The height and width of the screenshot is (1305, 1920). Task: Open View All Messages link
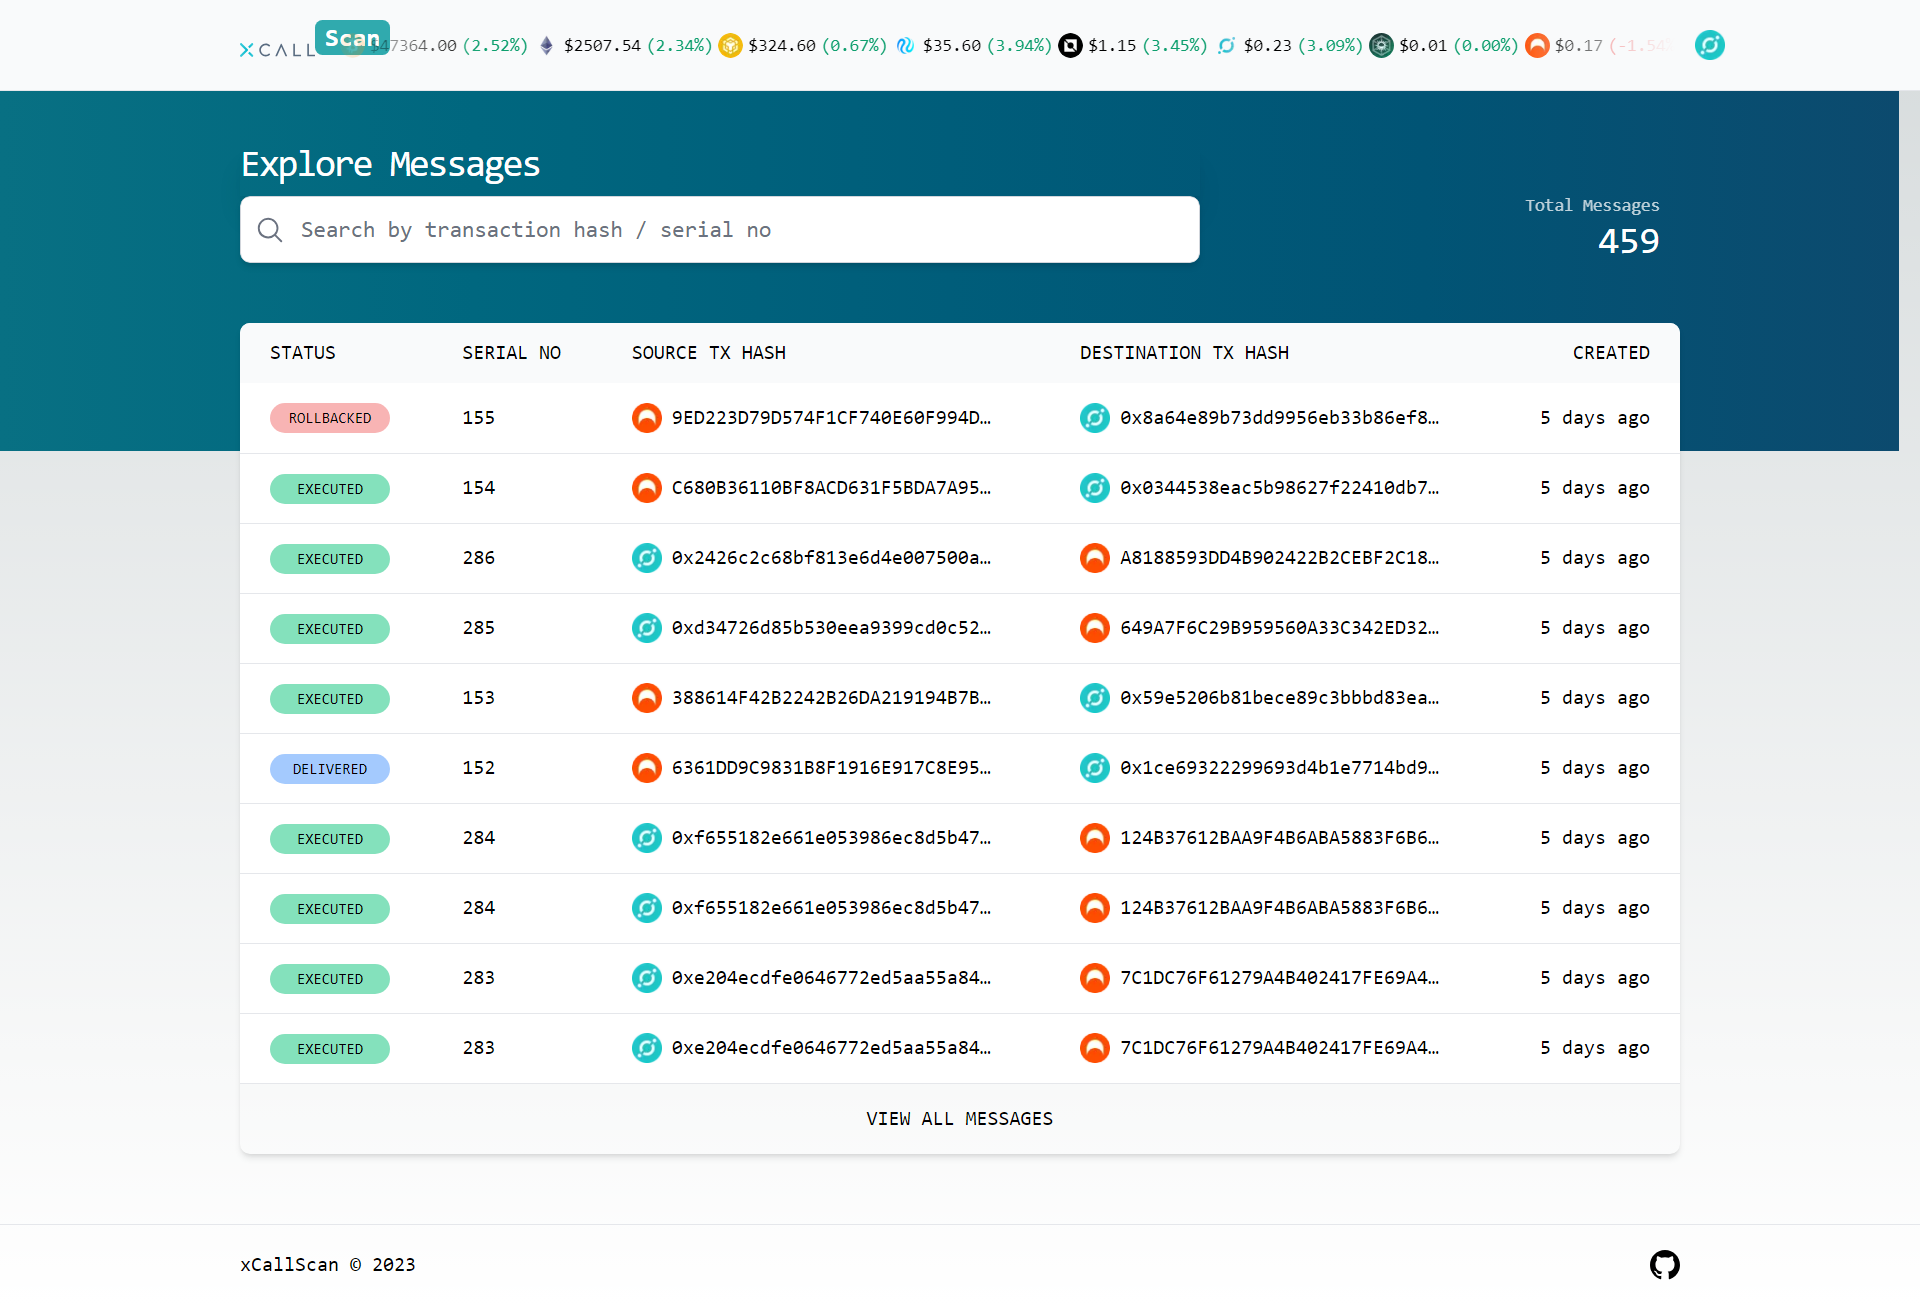pyautogui.click(x=959, y=1119)
